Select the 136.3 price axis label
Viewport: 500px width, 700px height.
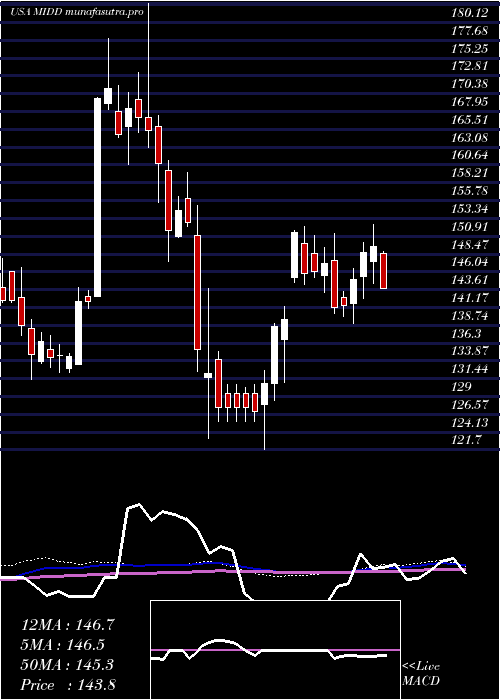pos(467,333)
